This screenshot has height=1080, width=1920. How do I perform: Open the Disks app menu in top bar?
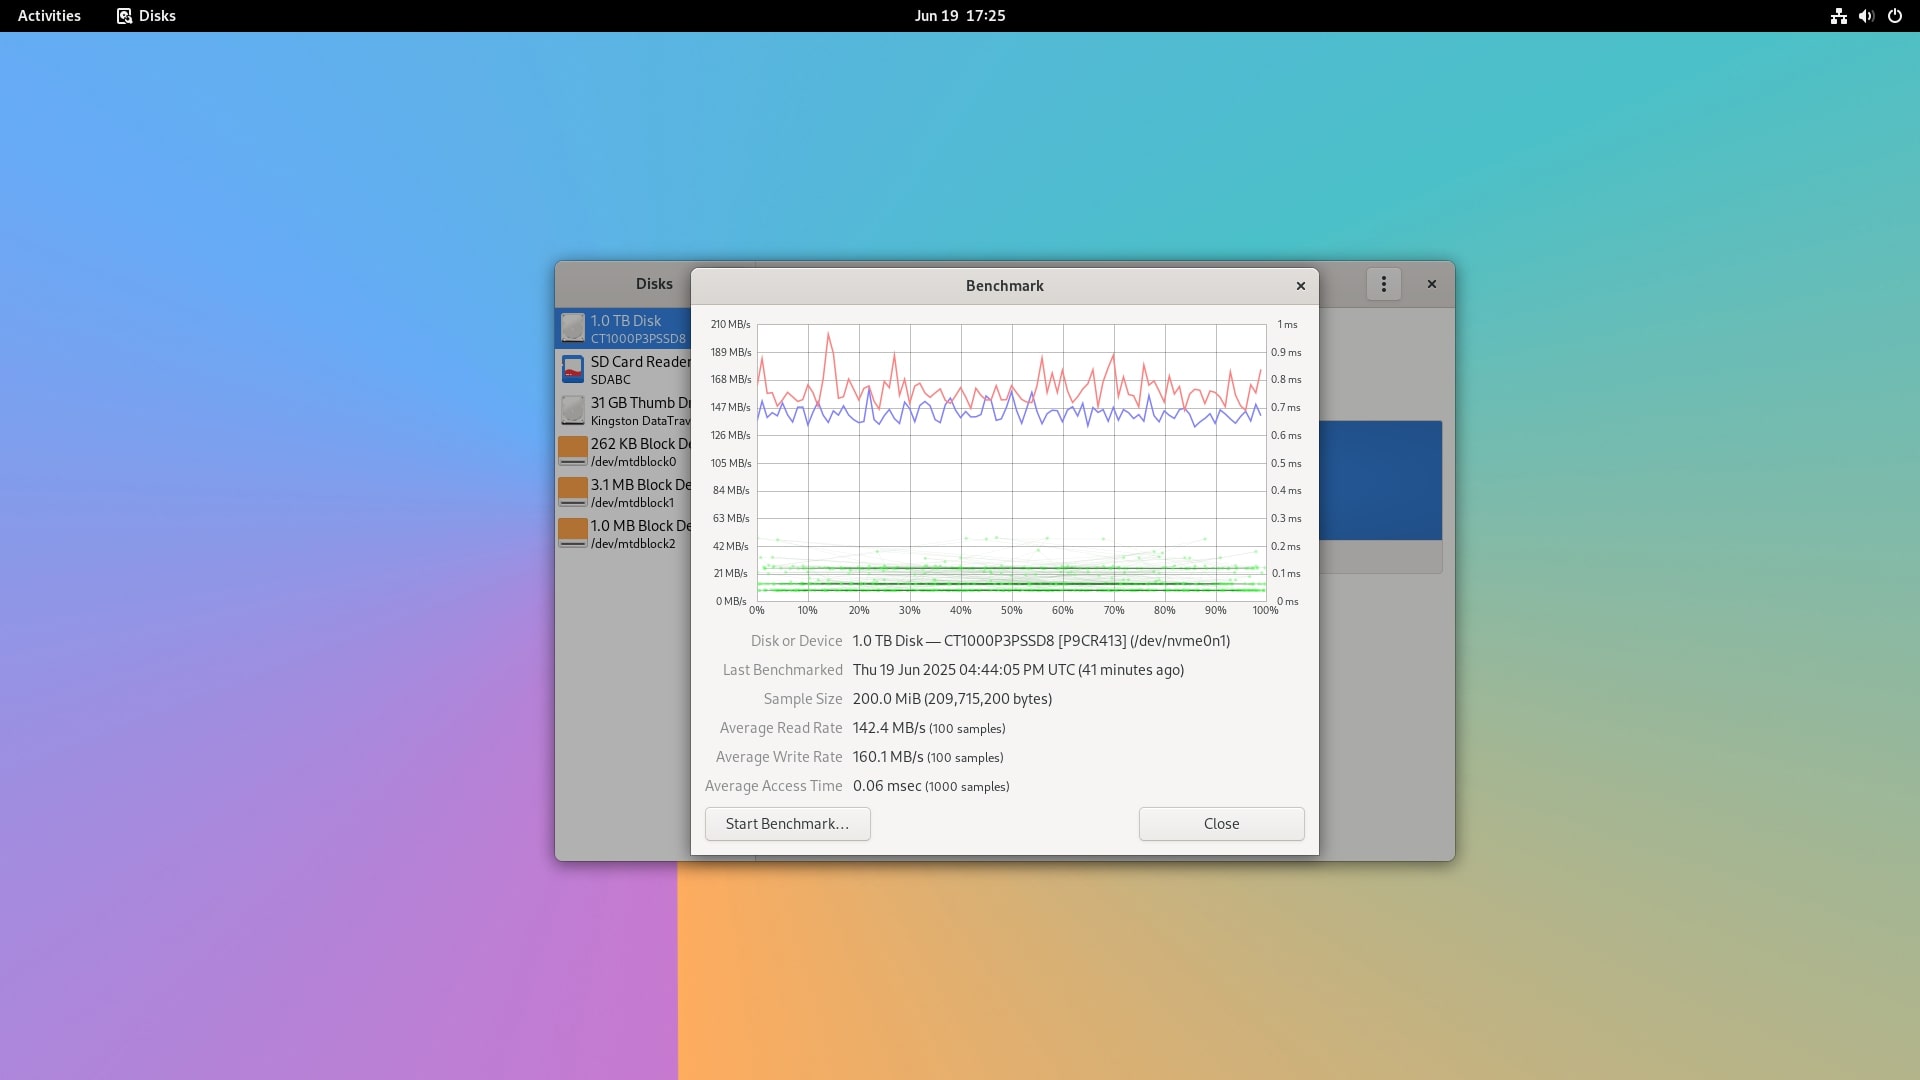tap(146, 16)
